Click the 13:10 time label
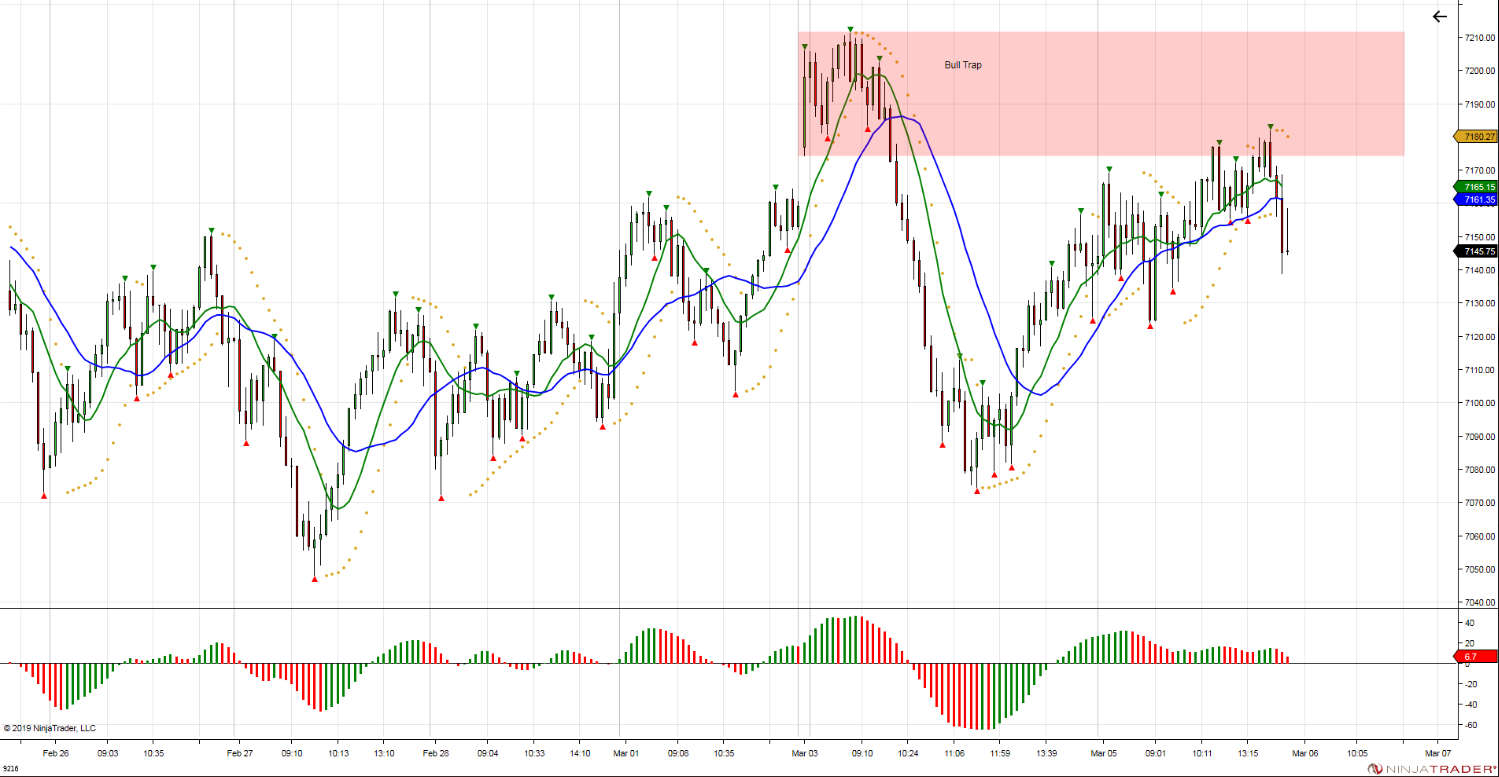The height and width of the screenshot is (777, 1499). [384, 753]
